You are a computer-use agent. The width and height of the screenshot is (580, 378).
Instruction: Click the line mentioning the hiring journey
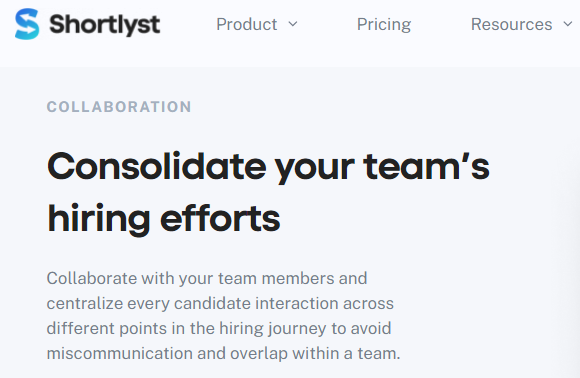tap(219, 328)
